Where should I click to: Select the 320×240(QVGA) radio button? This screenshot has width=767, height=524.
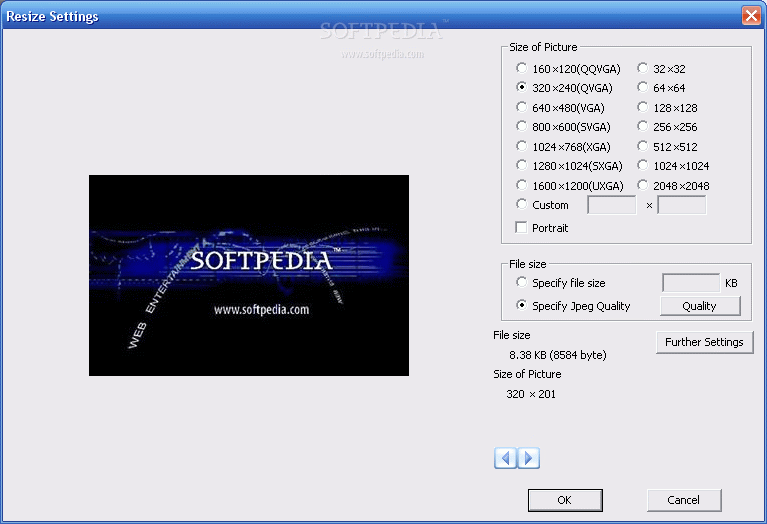pyautogui.click(x=521, y=88)
